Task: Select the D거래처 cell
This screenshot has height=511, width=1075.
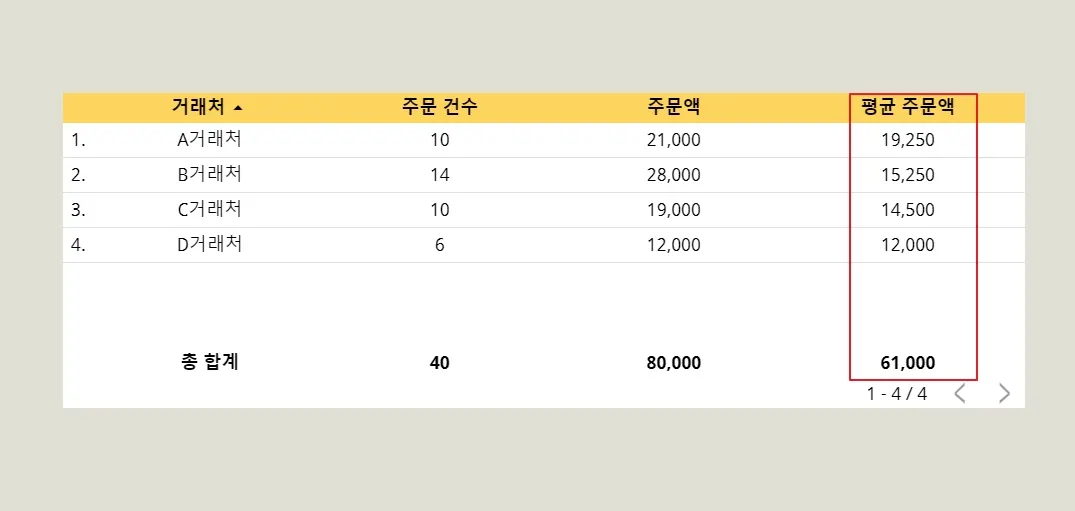Action: coord(210,244)
